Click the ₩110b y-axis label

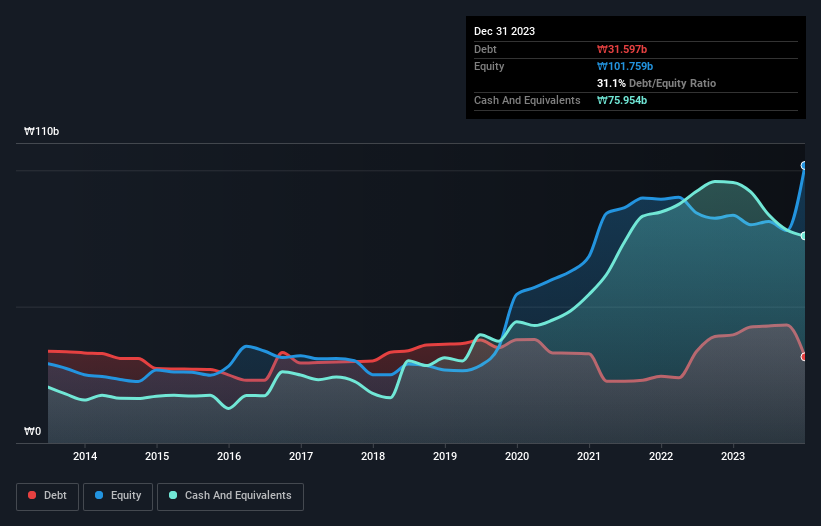[41, 131]
